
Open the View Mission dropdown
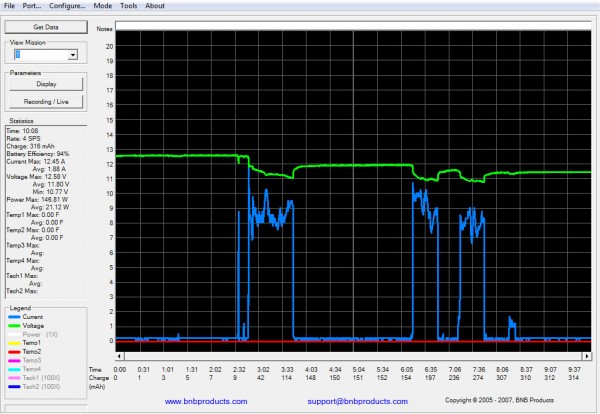73,55
